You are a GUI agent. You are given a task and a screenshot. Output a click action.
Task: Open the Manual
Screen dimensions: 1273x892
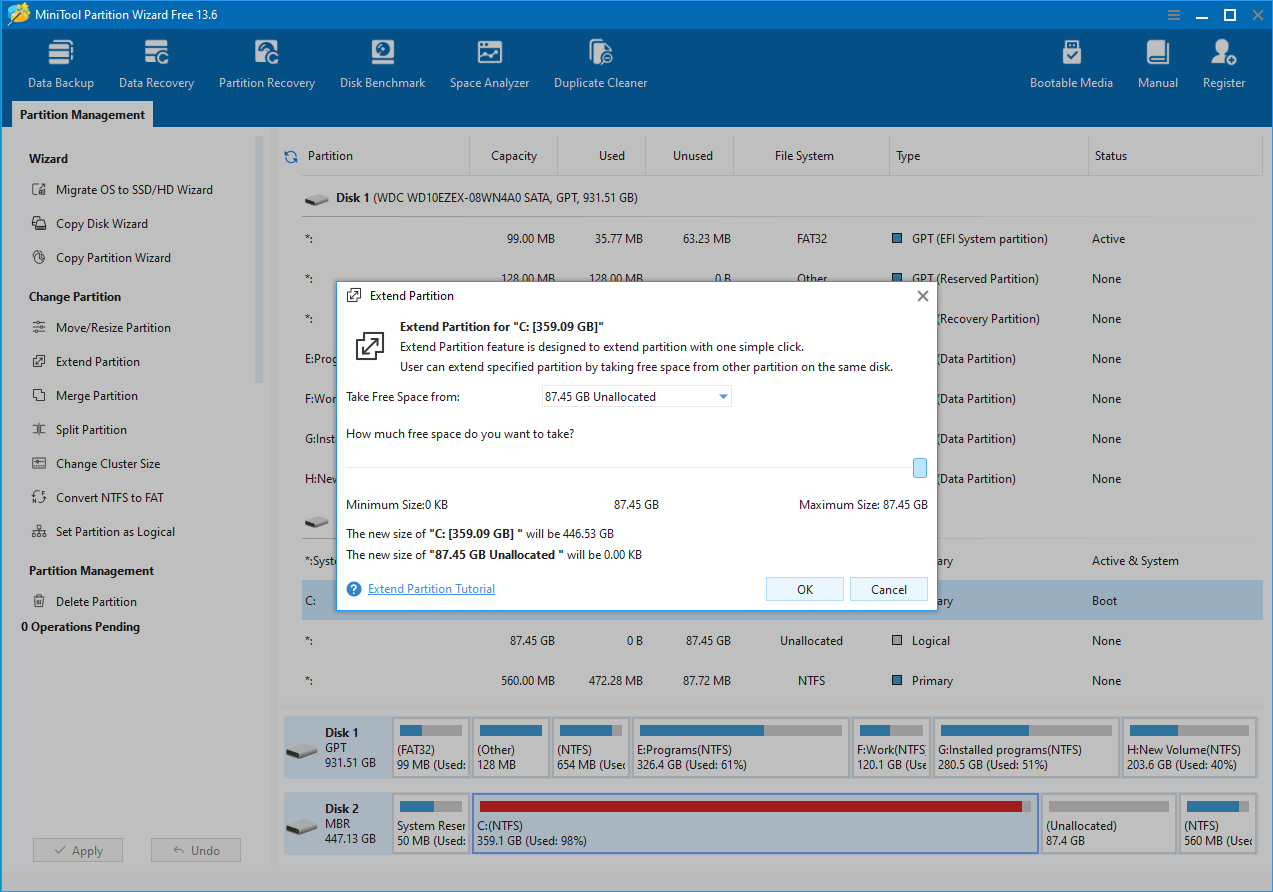click(1158, 65)
